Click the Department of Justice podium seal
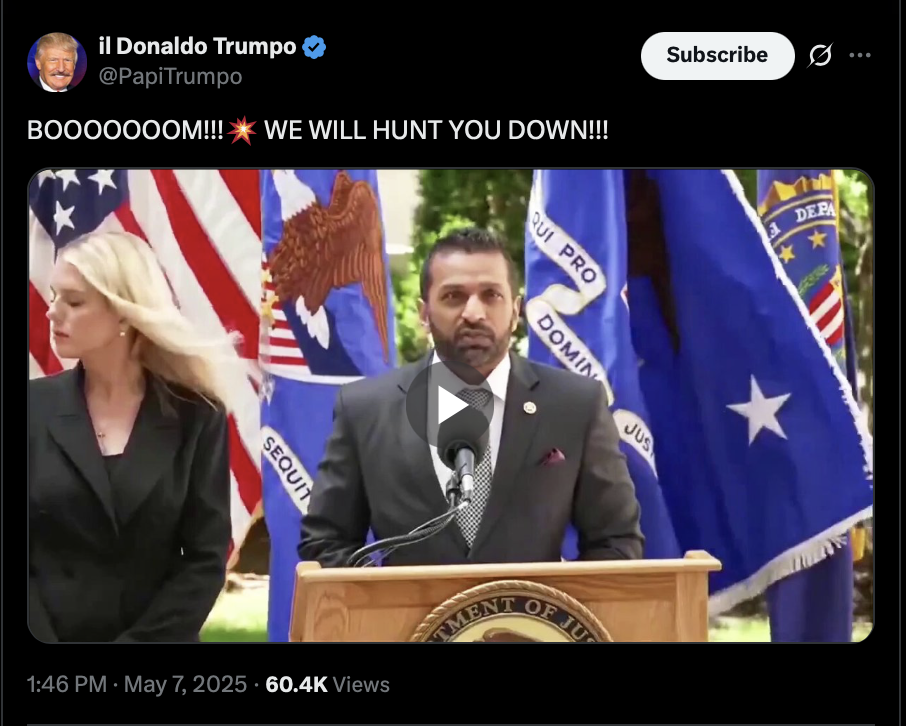Viewport: 906px width, 726px height. [511, 613]
